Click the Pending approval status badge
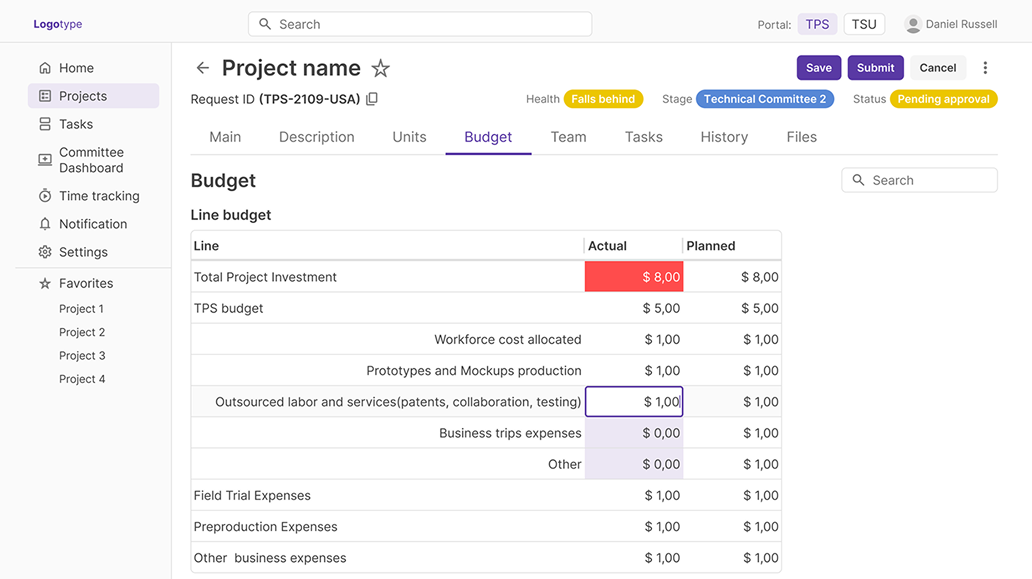This screenshot has width=1032, height=579. tap(943, 99)
